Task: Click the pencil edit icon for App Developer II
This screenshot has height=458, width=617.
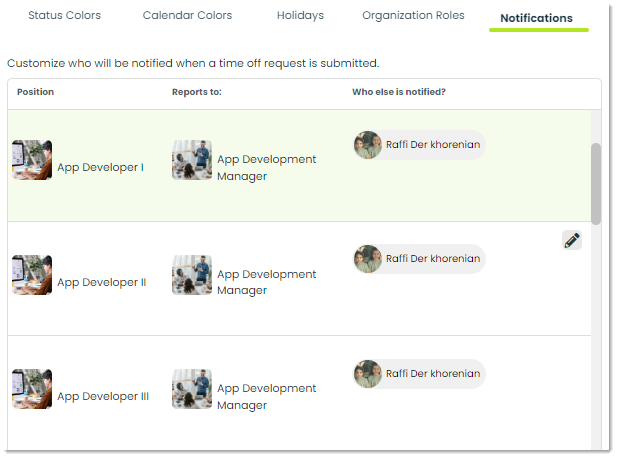Action: (572, 240)
